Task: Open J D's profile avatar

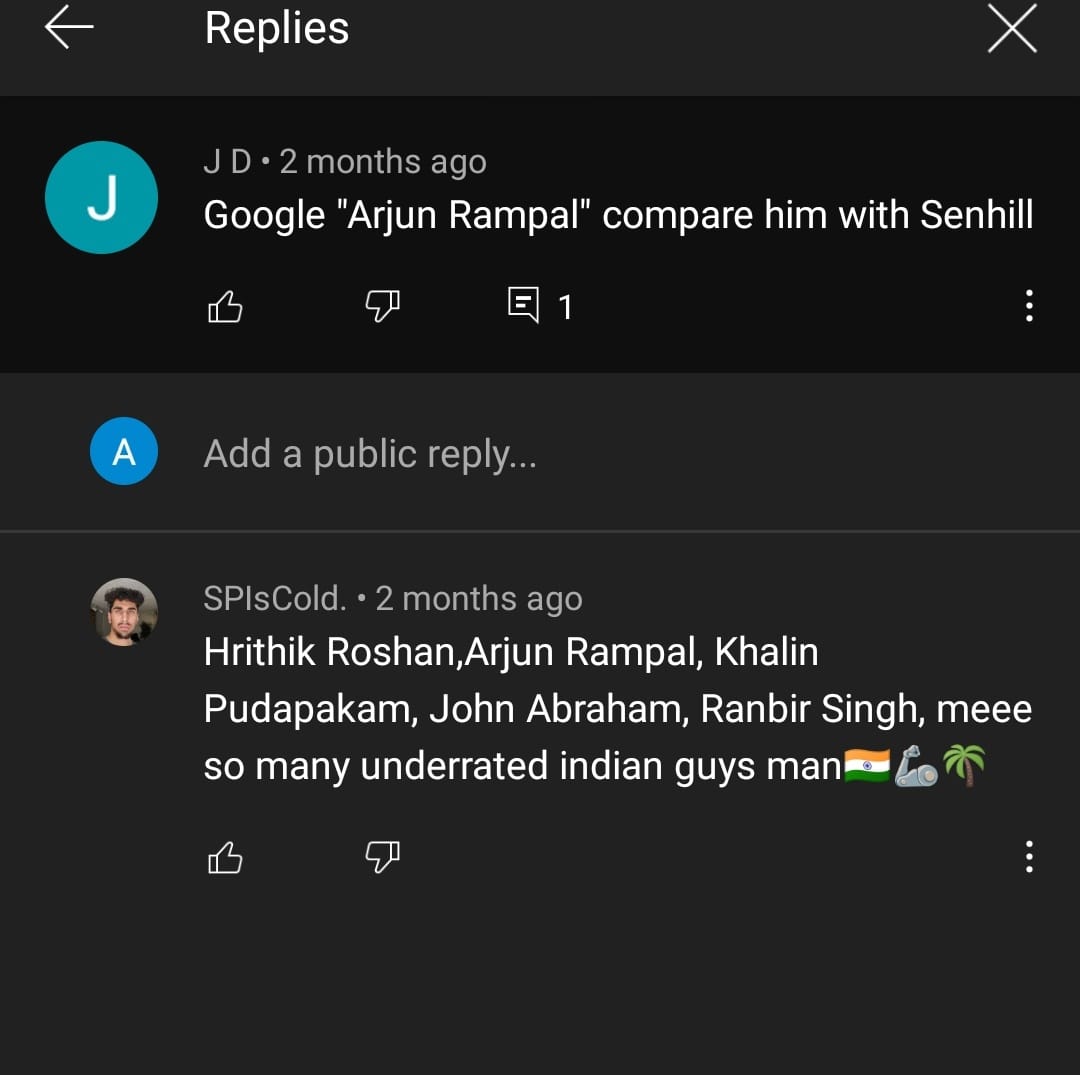Action: (x=101, y=197)
